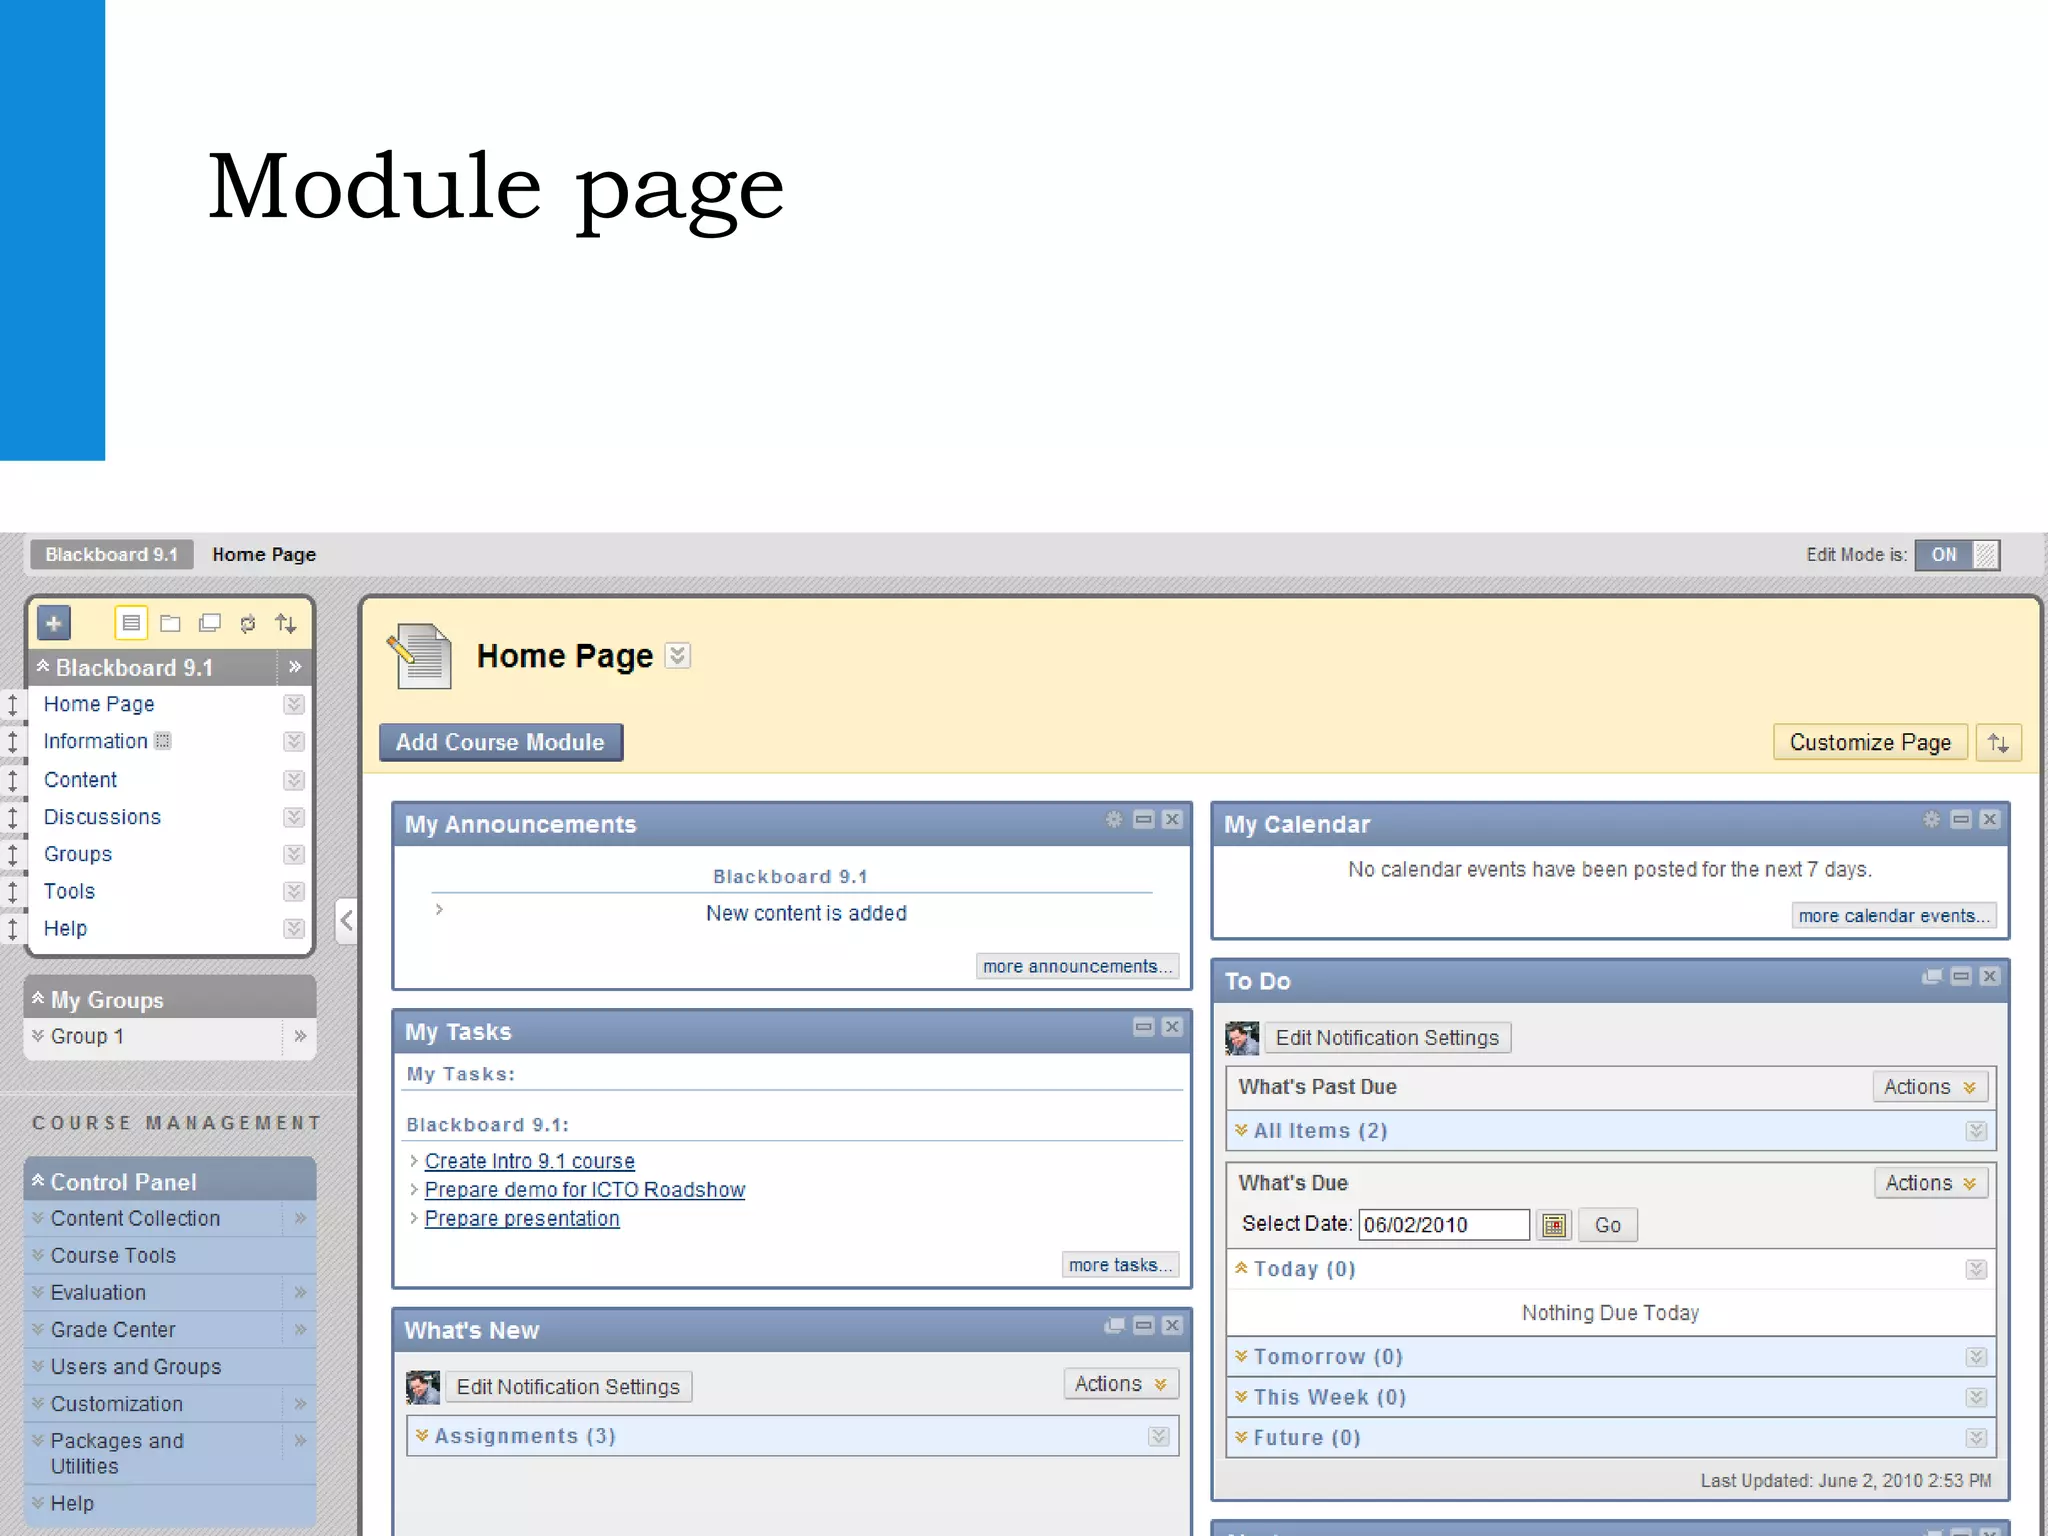This screenshot has height=1536, width=2048.
Task: Open the more calendar events link
Action: (1894, 915)
